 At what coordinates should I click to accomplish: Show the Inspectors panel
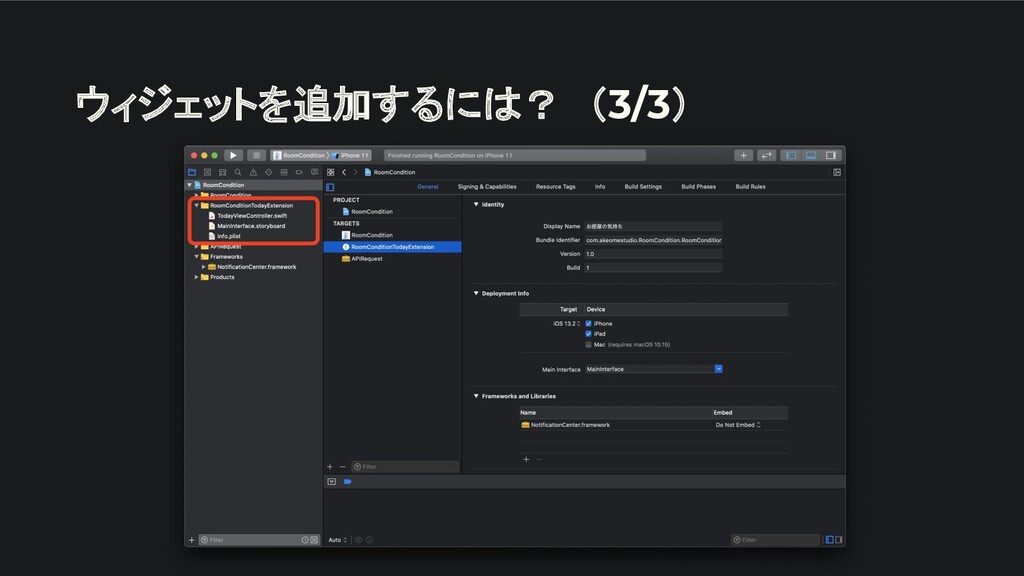[x=831, y=155]
